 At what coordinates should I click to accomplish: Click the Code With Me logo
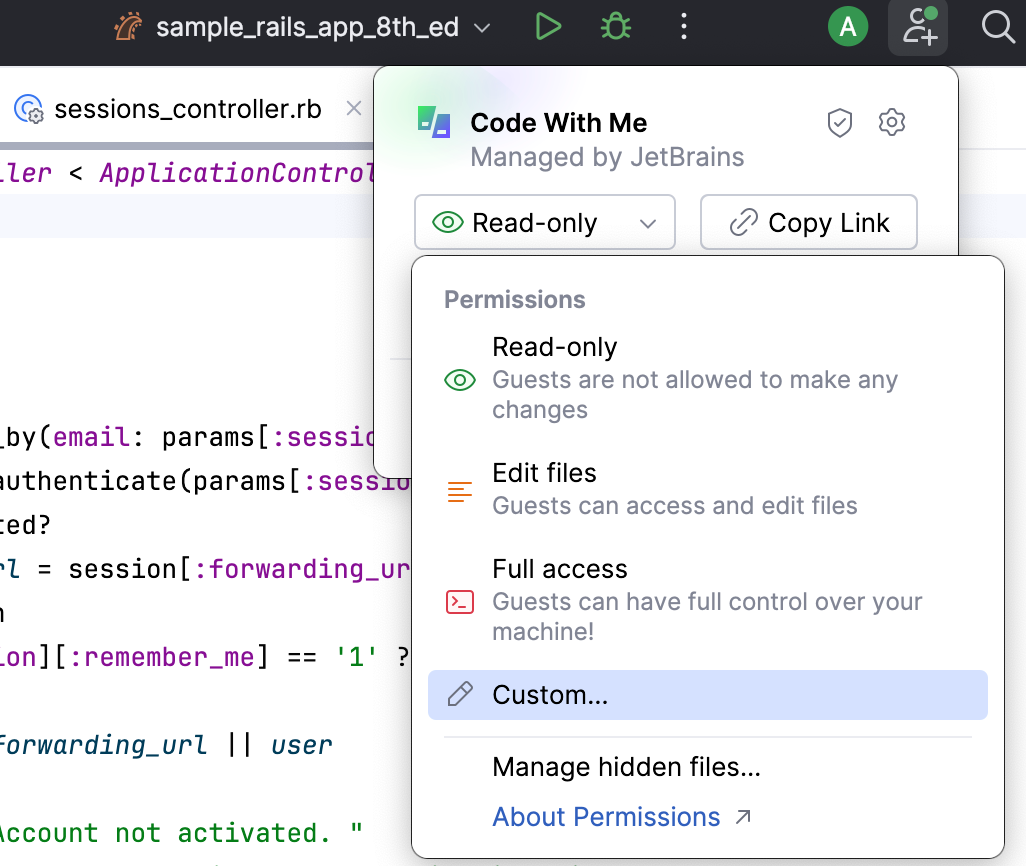(x=434, y=122)
